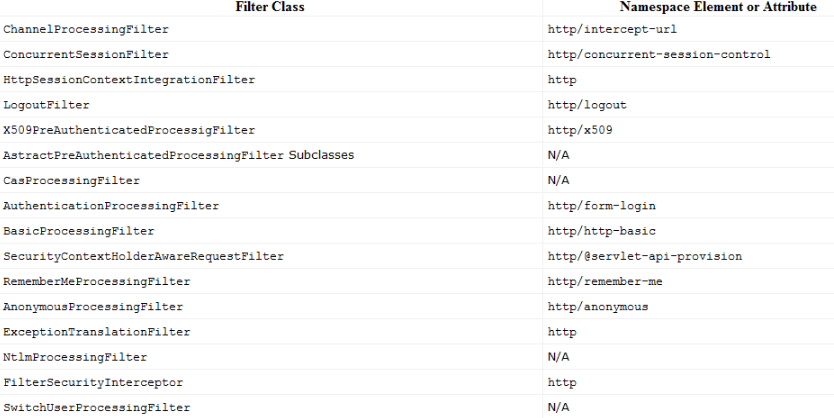The width and height of the screenshot is (834, 418).
Task: Click AstractPreAuthenticatedProcessingFilter Subclasses entry
Action: [x=178, y=156]
